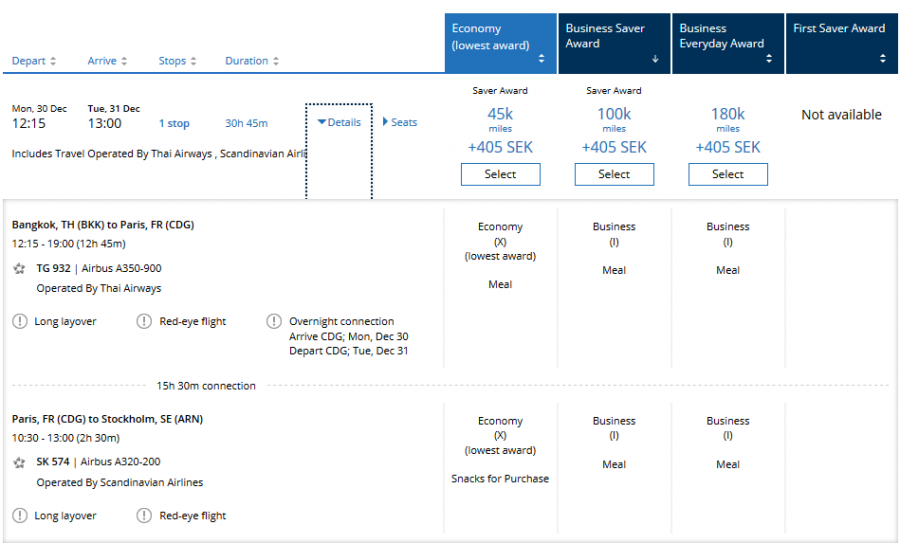Collapse the flight Details section
The image size is (900, 543).
(339, 123)
